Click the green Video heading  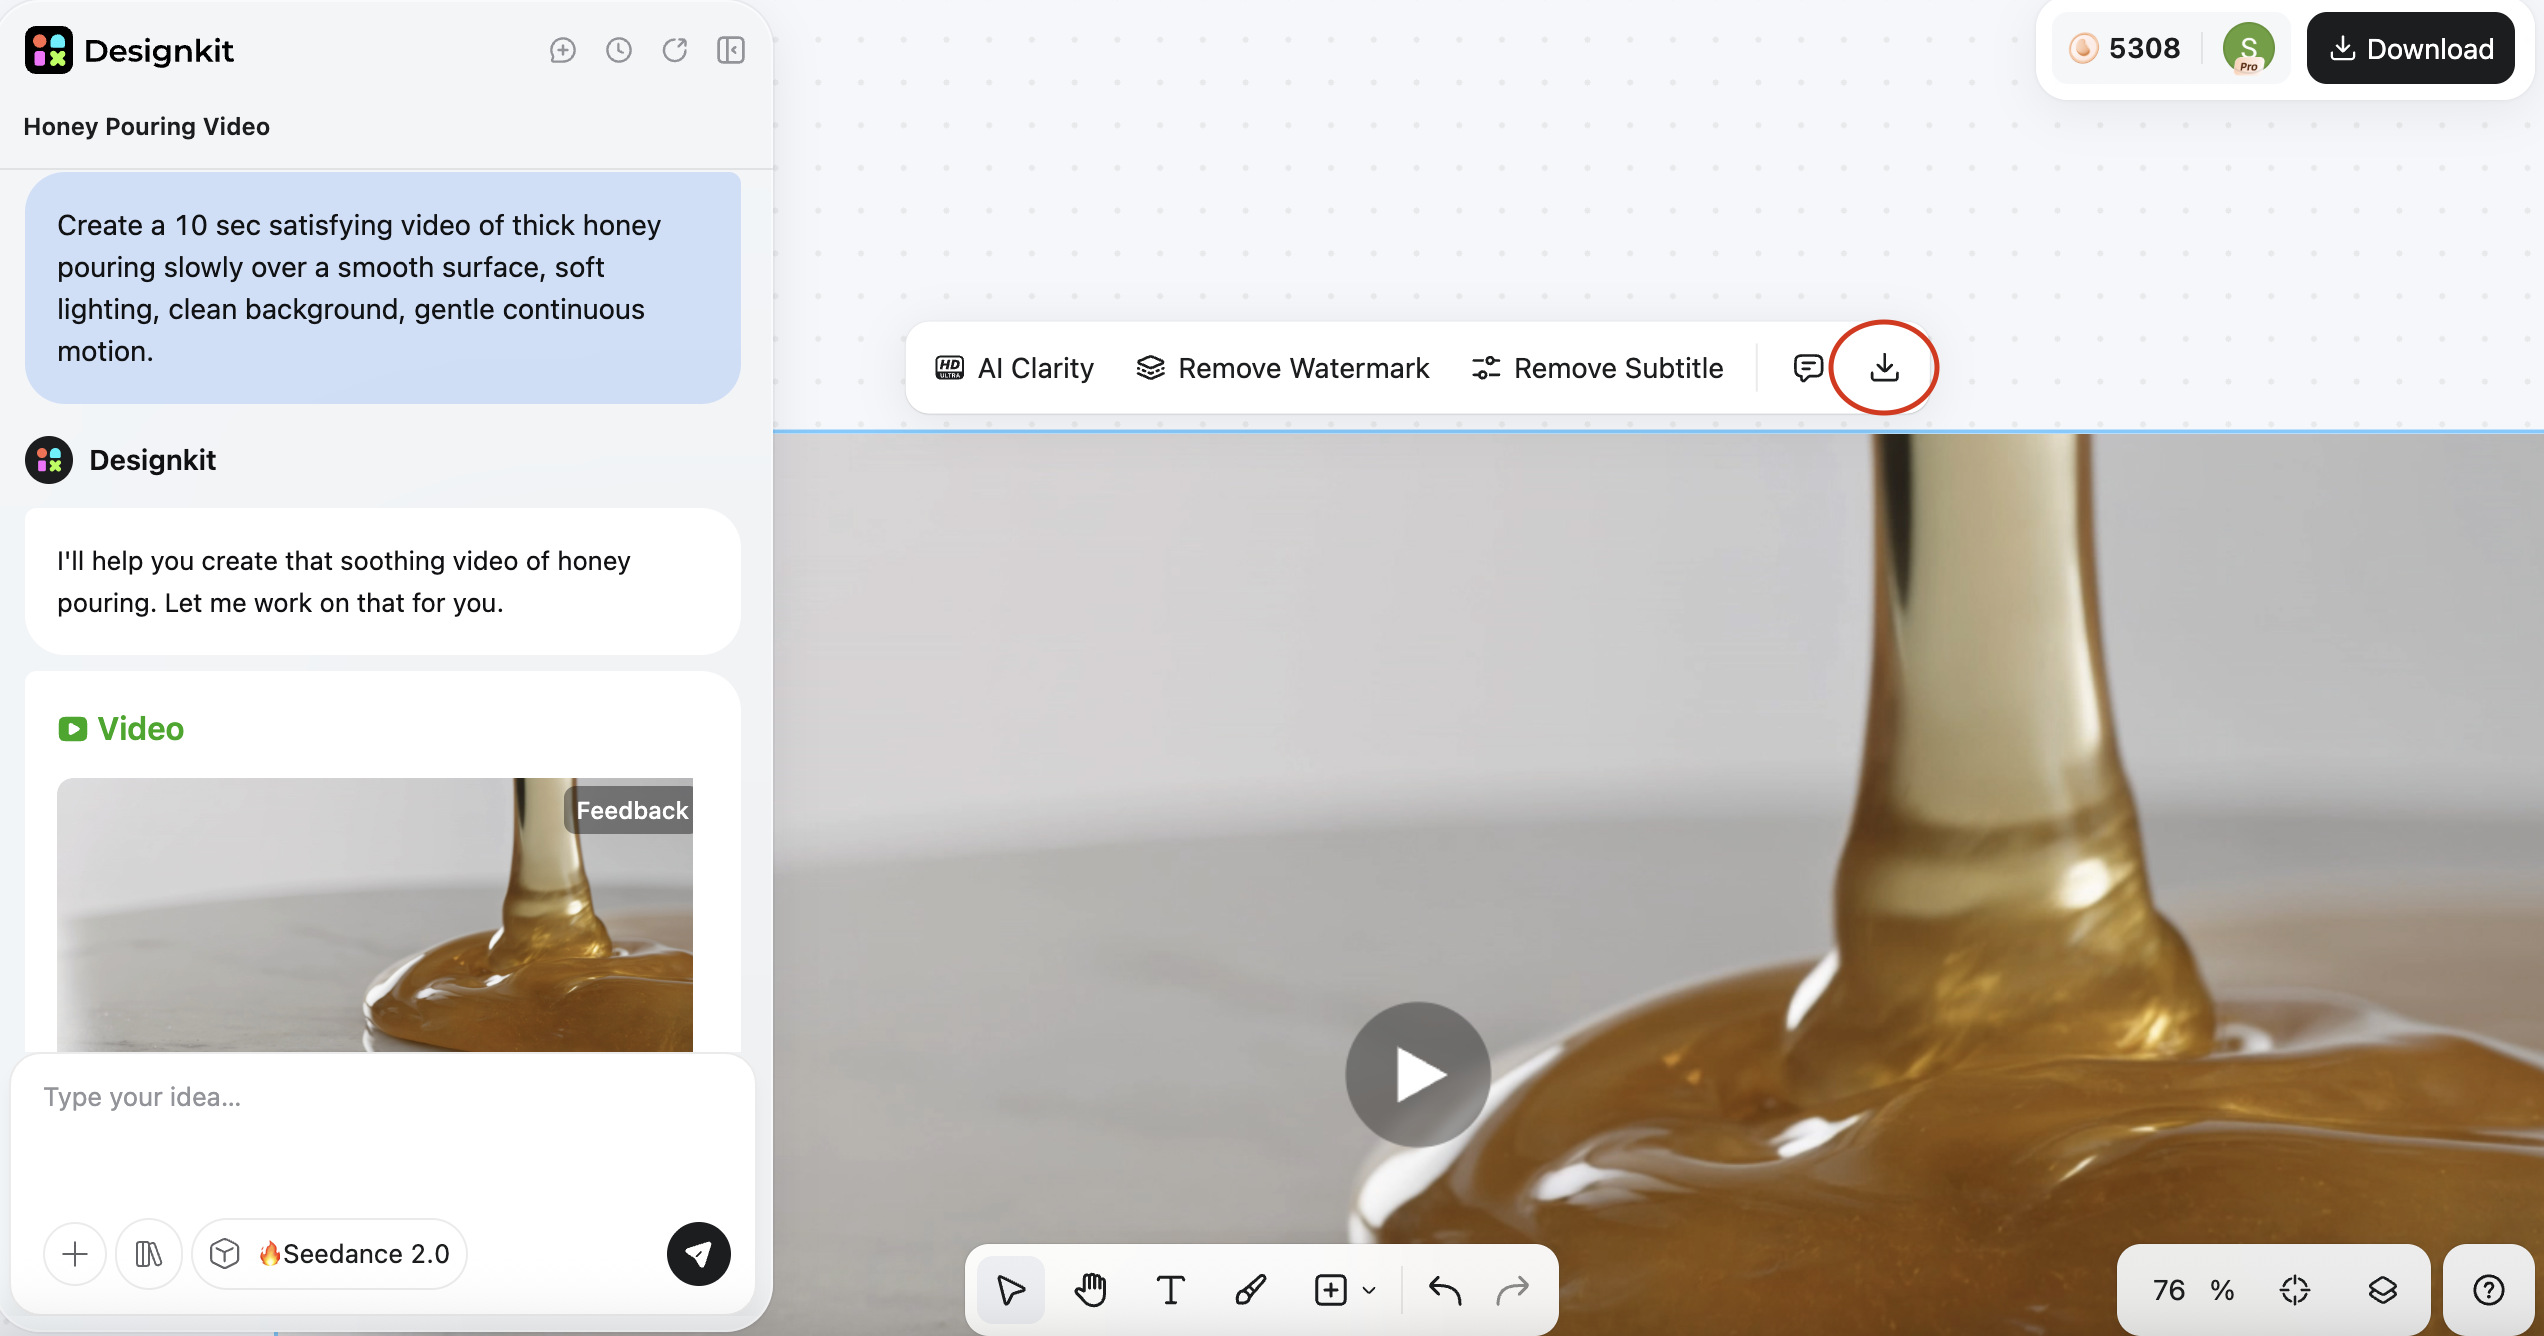point(121,729)
